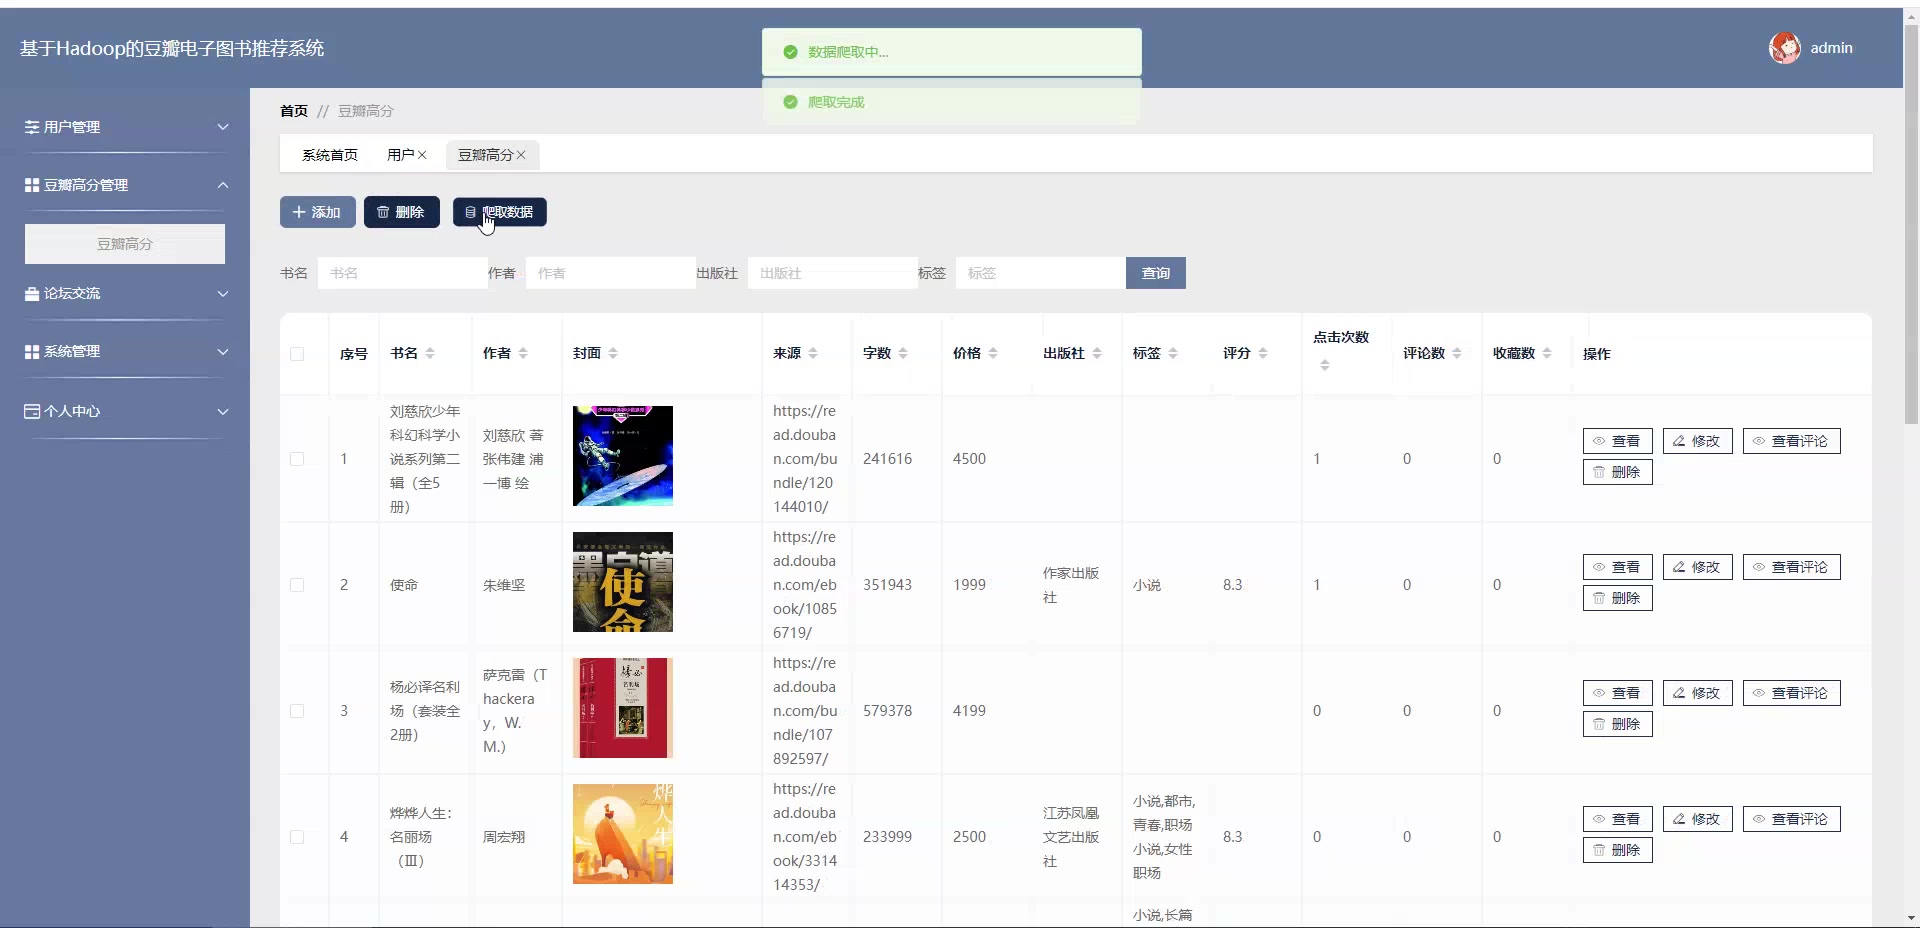
Task: Click the 论坛交流 briefcase icon
Action: [x=32, y=293]
